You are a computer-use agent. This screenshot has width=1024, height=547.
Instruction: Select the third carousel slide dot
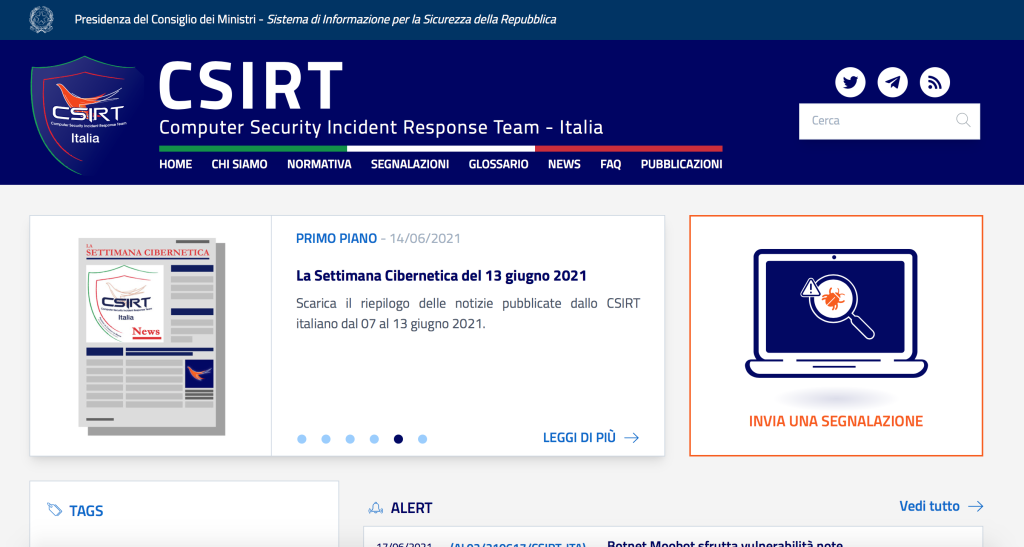(350, 439)
